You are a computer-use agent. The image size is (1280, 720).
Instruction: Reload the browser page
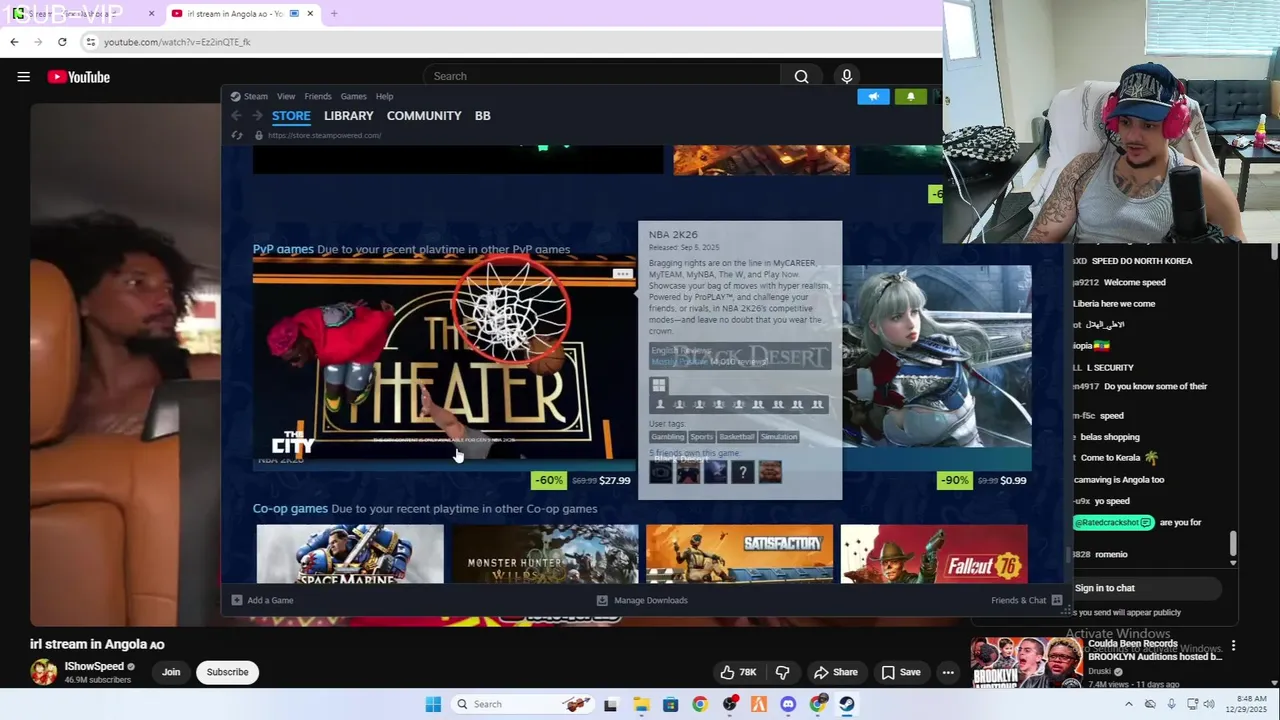tap(62, 42)
